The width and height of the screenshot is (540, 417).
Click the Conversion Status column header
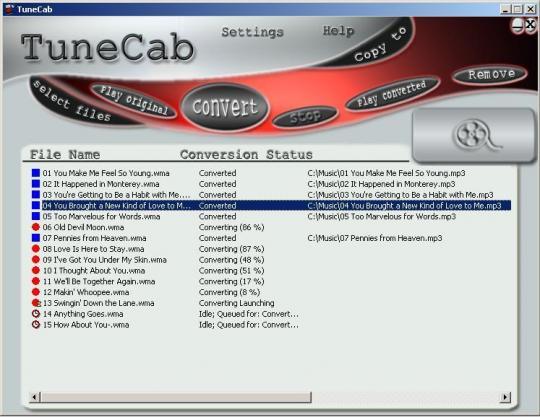point(246,155)
